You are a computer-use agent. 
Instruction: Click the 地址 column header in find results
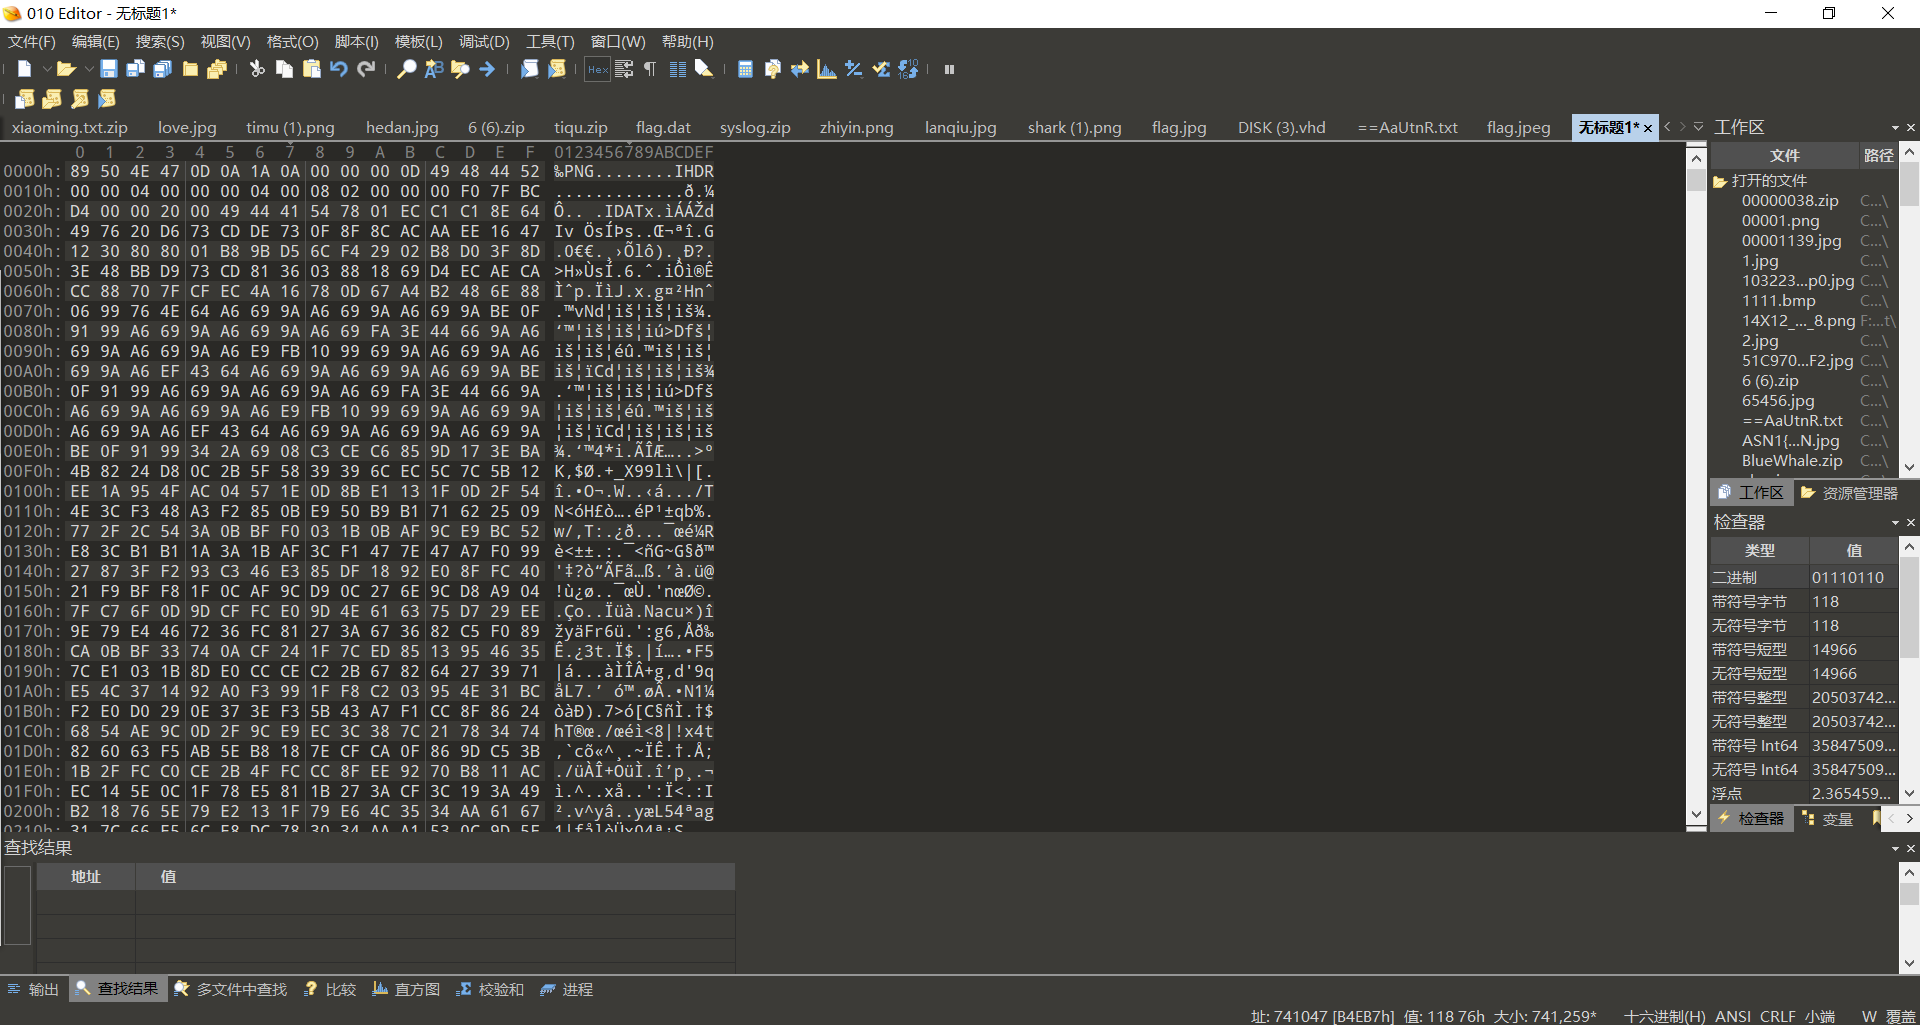tap(86, 876)
